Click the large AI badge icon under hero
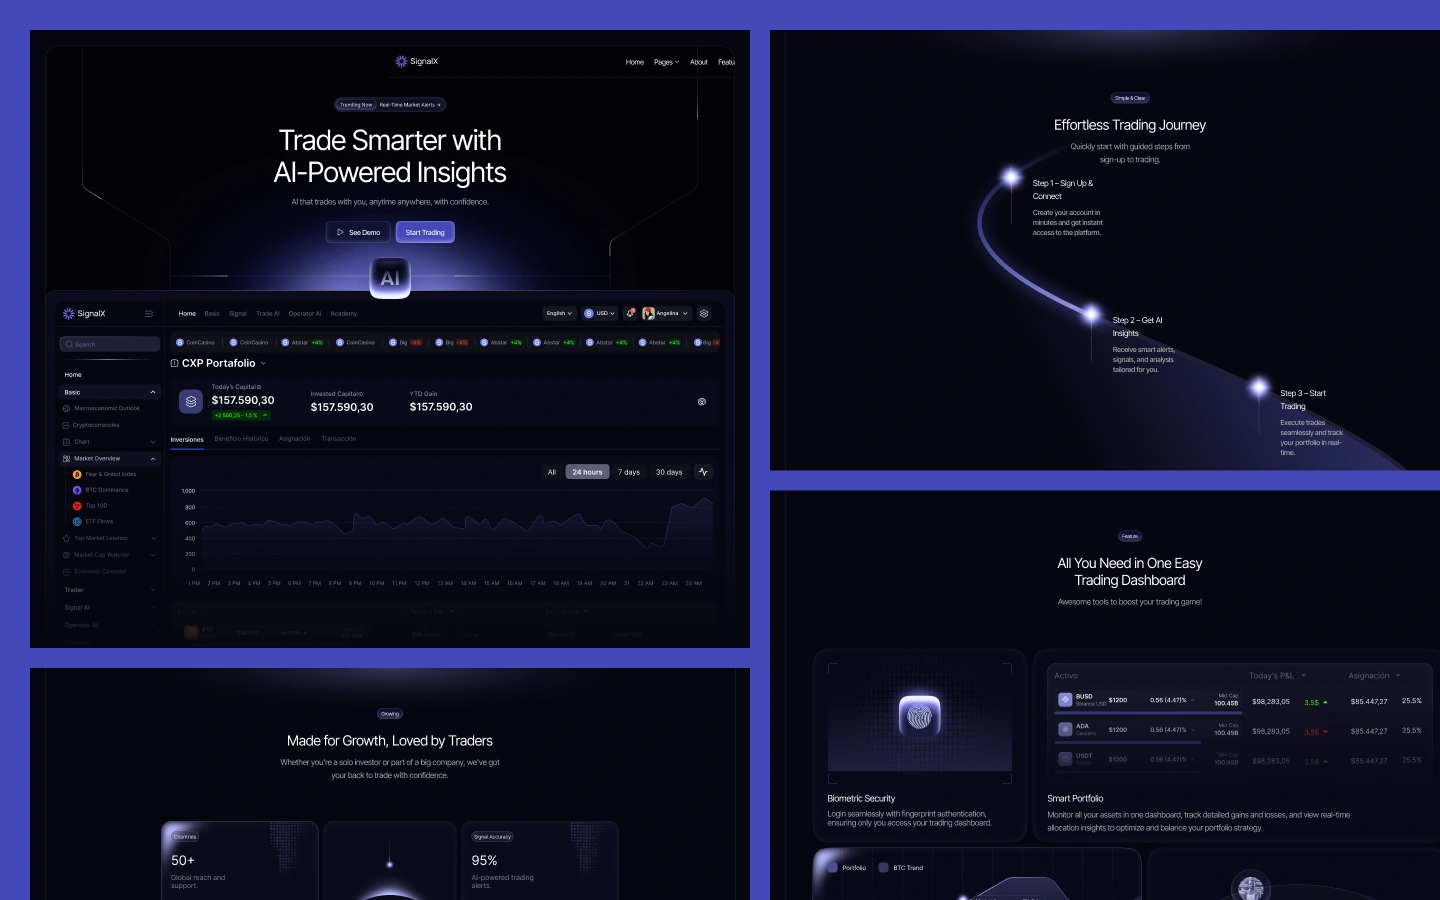Screen dimensions: 1440x900 390,278
